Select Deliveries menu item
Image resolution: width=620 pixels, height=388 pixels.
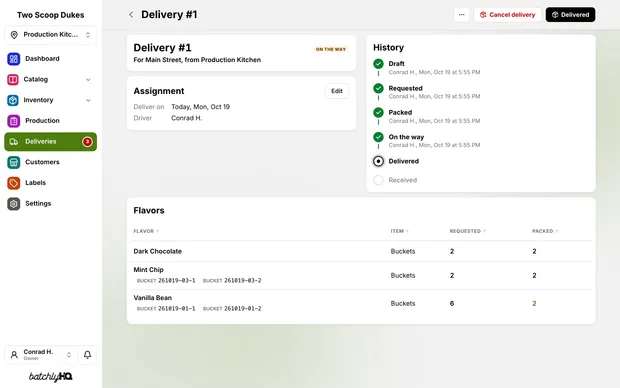pos(51,142)
